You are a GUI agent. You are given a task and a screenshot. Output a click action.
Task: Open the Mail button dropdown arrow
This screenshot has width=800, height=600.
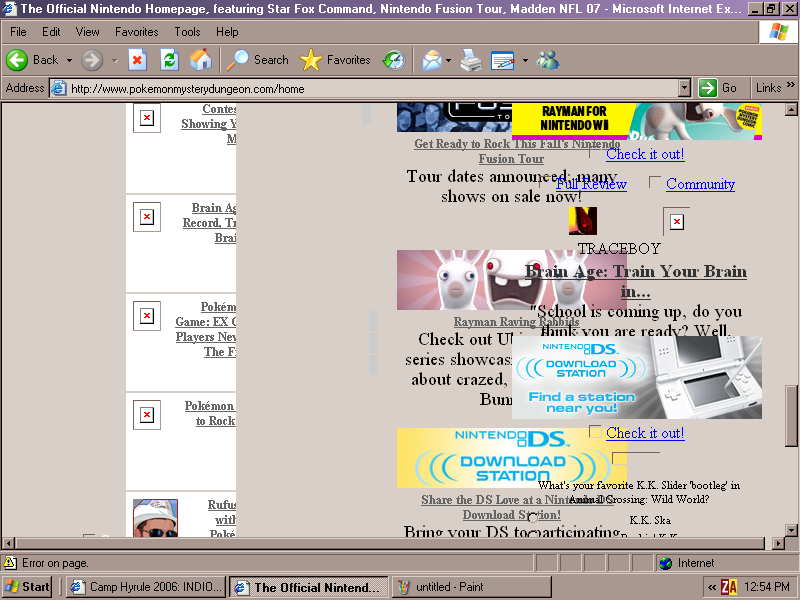coord(448,60)
